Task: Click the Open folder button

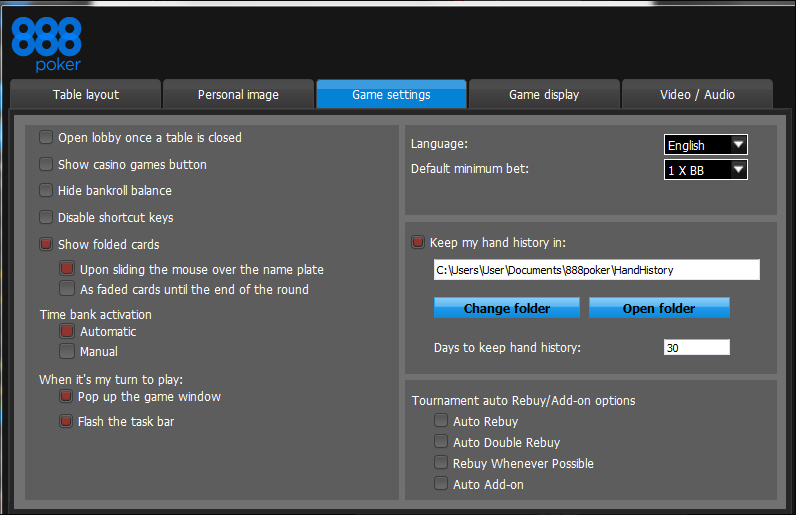Action: pos(659,308)
